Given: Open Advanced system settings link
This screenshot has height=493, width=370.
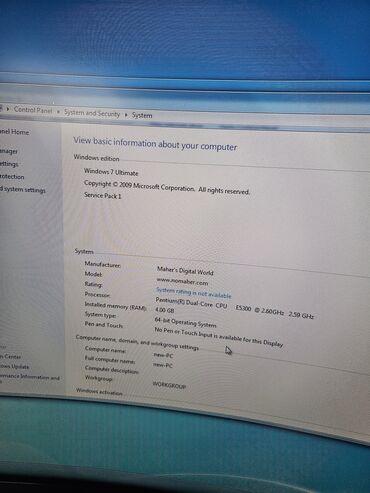Looking at the screenshot, I should 22,190.
